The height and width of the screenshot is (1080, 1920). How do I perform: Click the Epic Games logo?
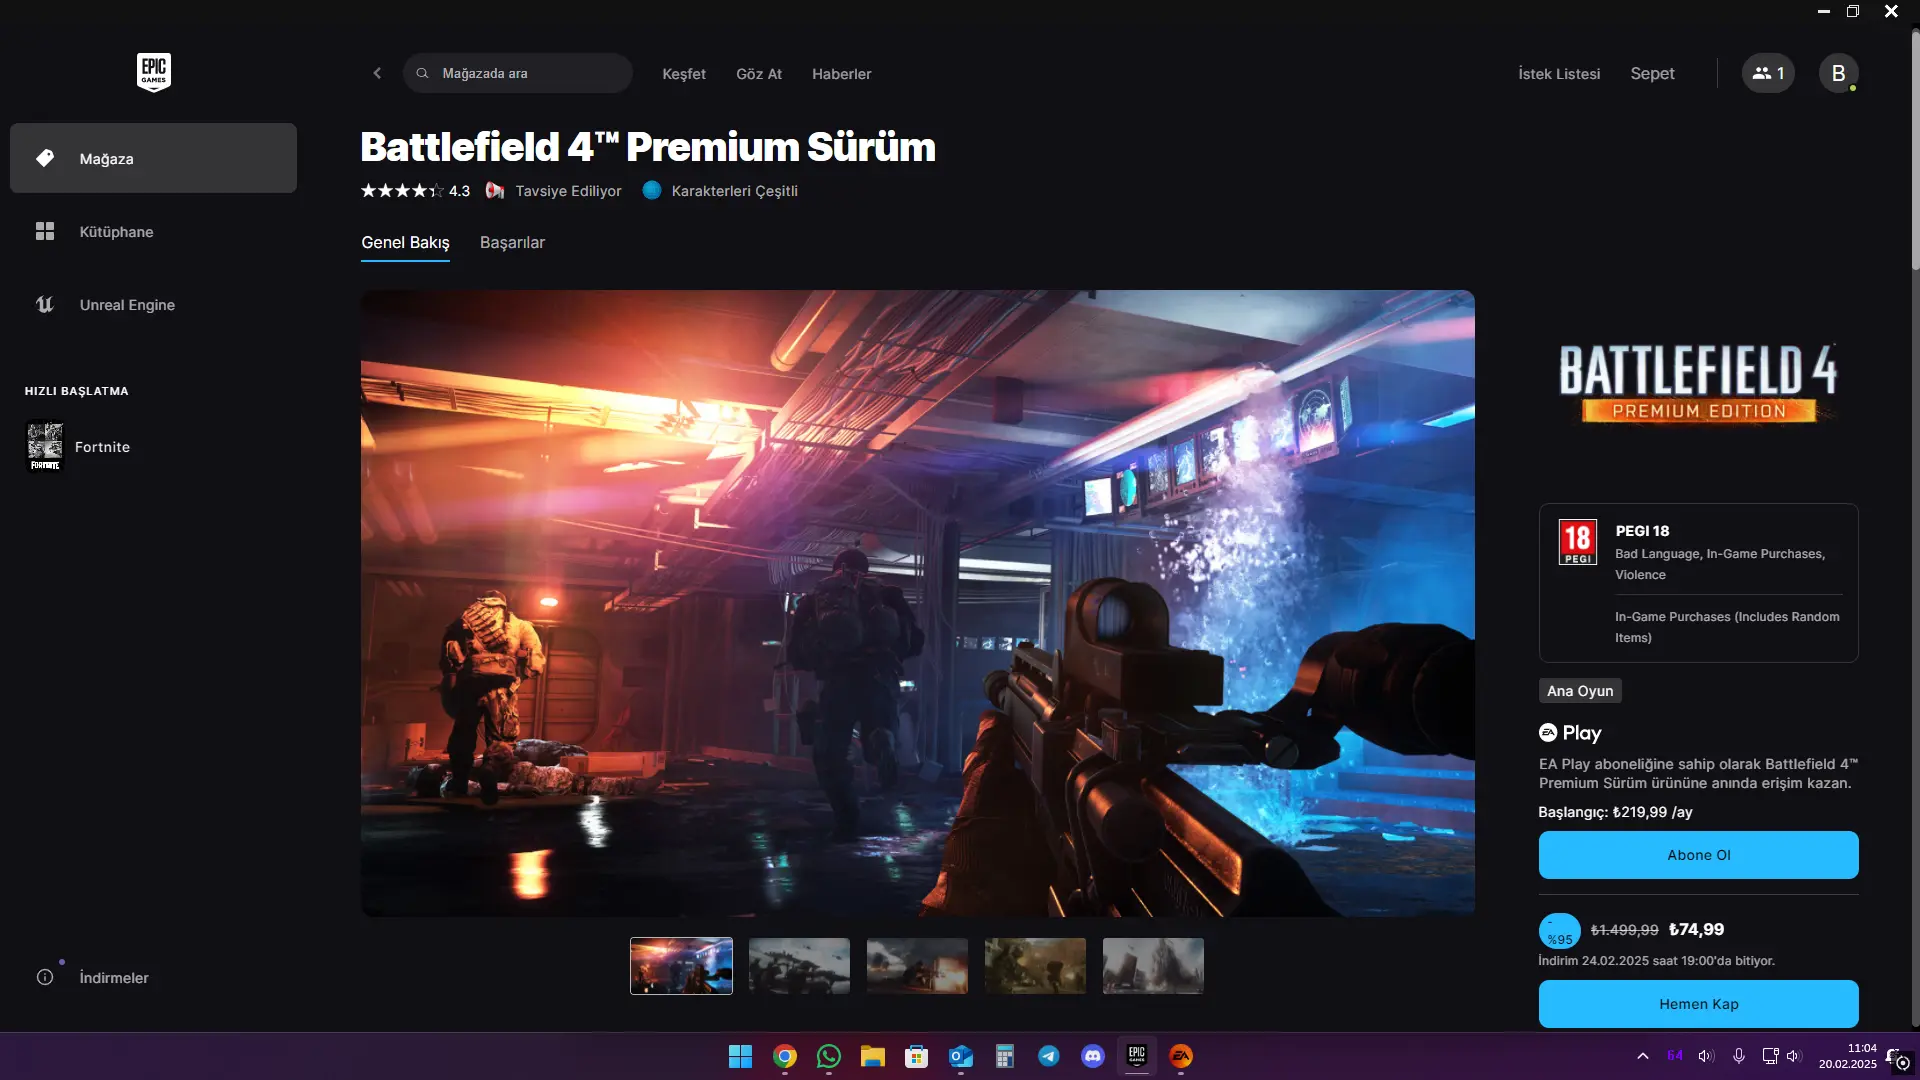coord(154,72)
